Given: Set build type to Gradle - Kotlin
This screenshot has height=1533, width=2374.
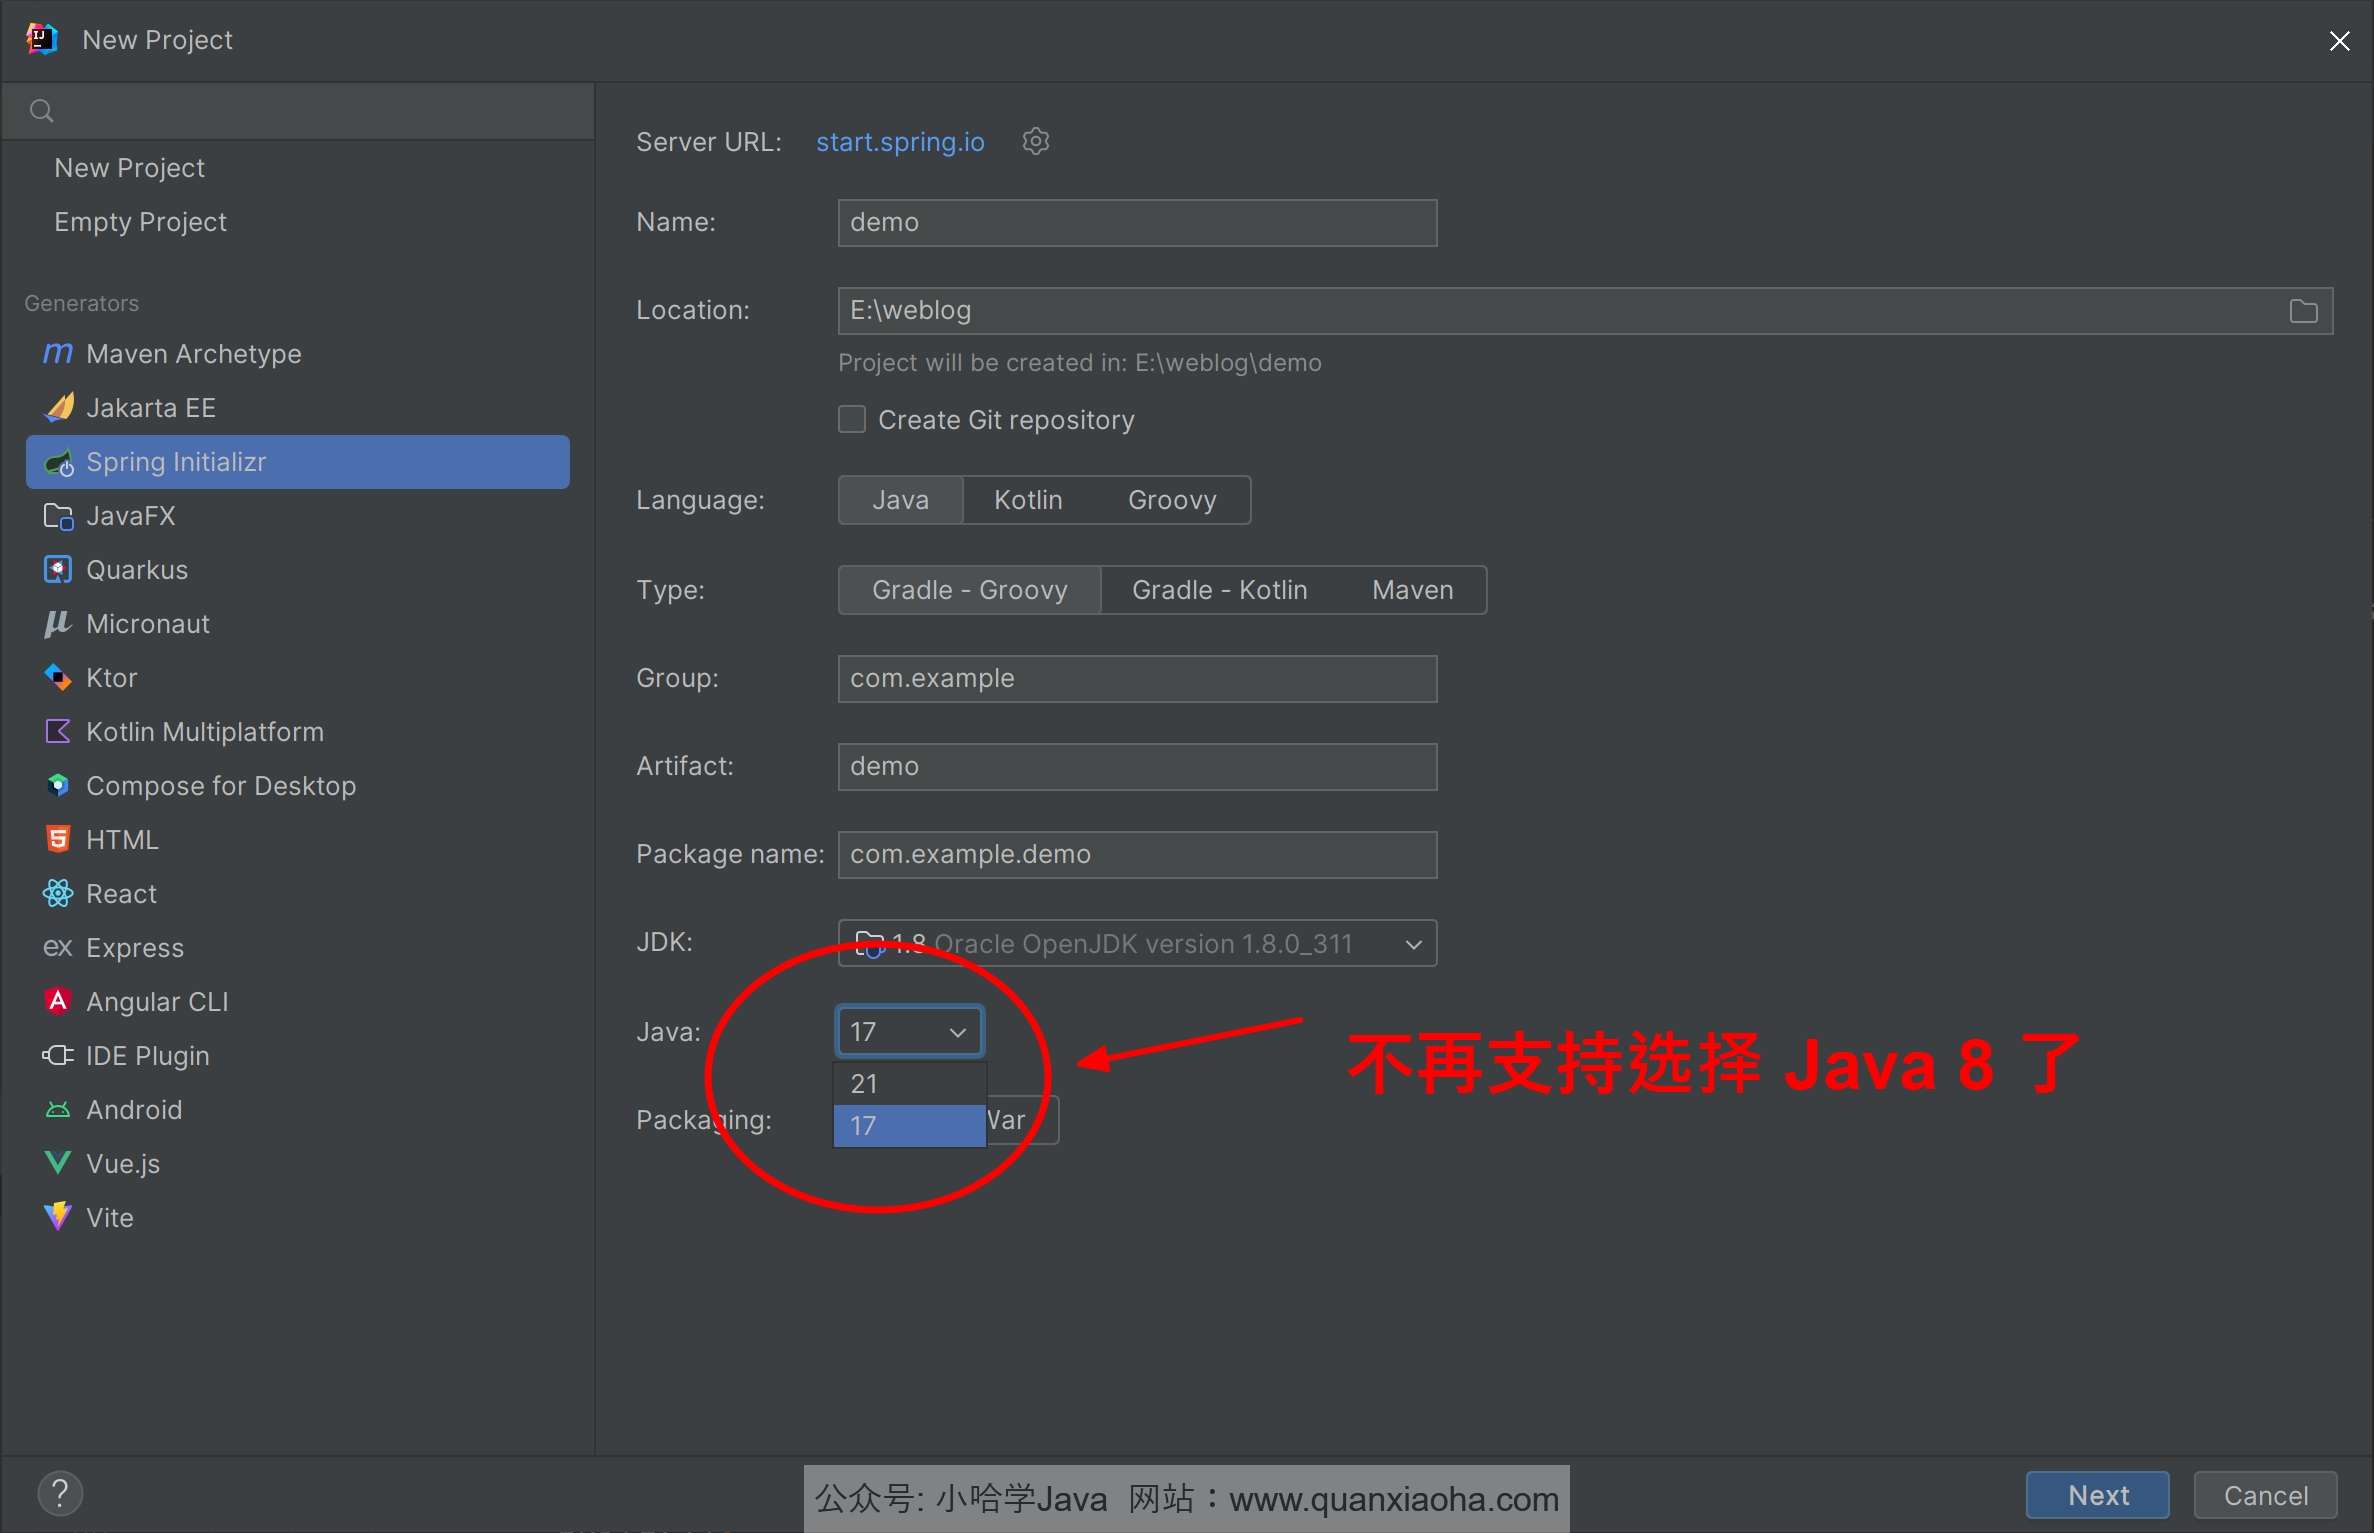Looking at the screenshot, I should click(1219, 590).
